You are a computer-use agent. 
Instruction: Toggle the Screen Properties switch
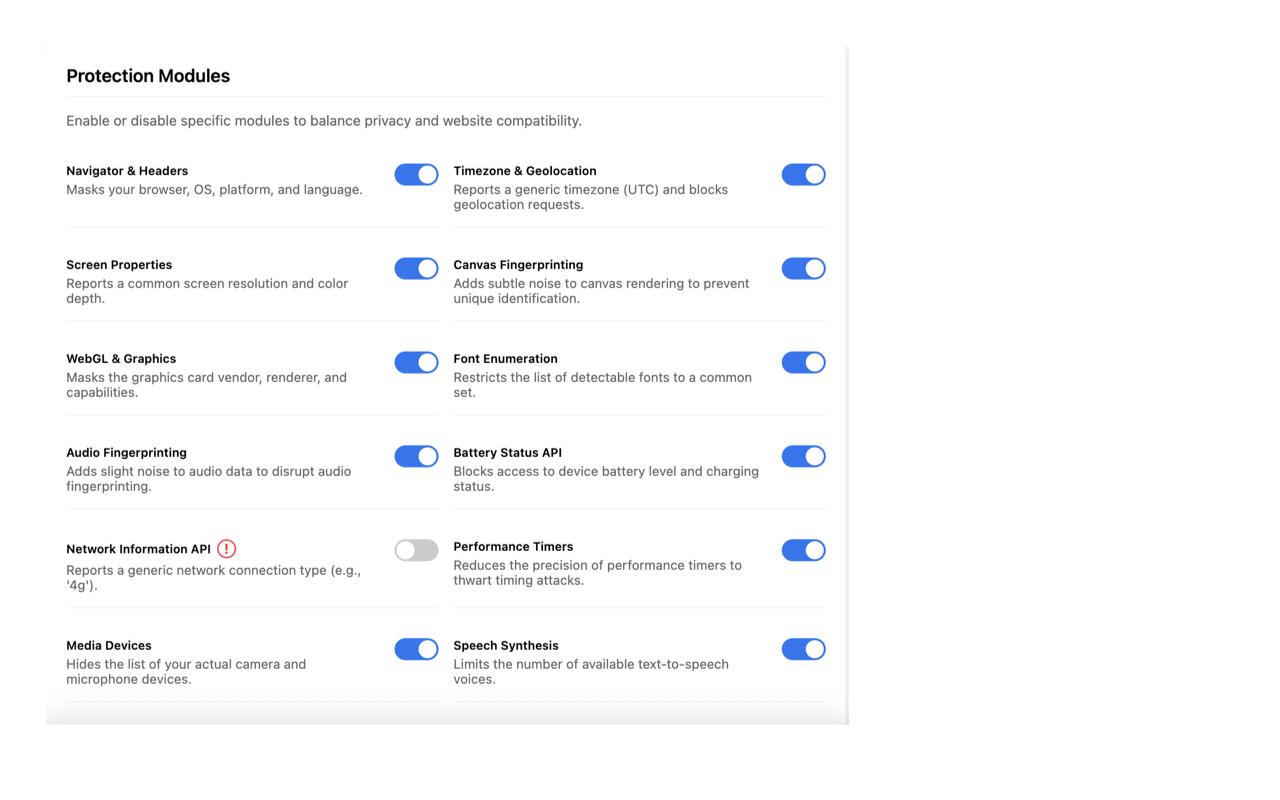coord(416,268)
